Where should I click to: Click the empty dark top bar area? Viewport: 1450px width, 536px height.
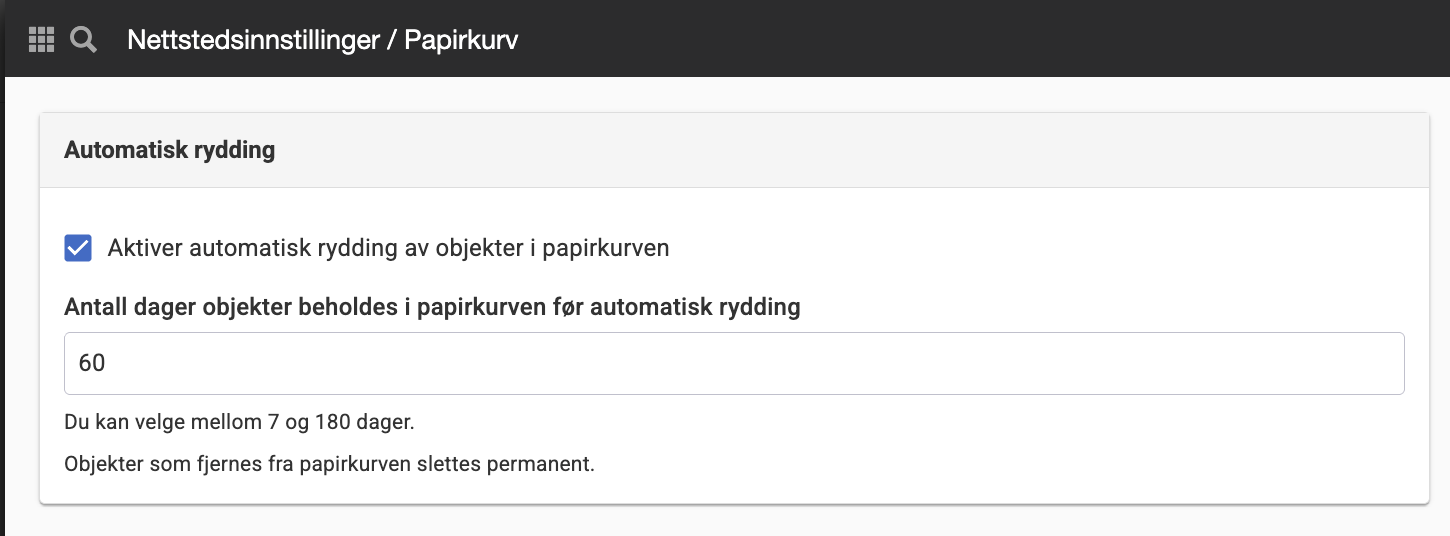tap(980, 38)
